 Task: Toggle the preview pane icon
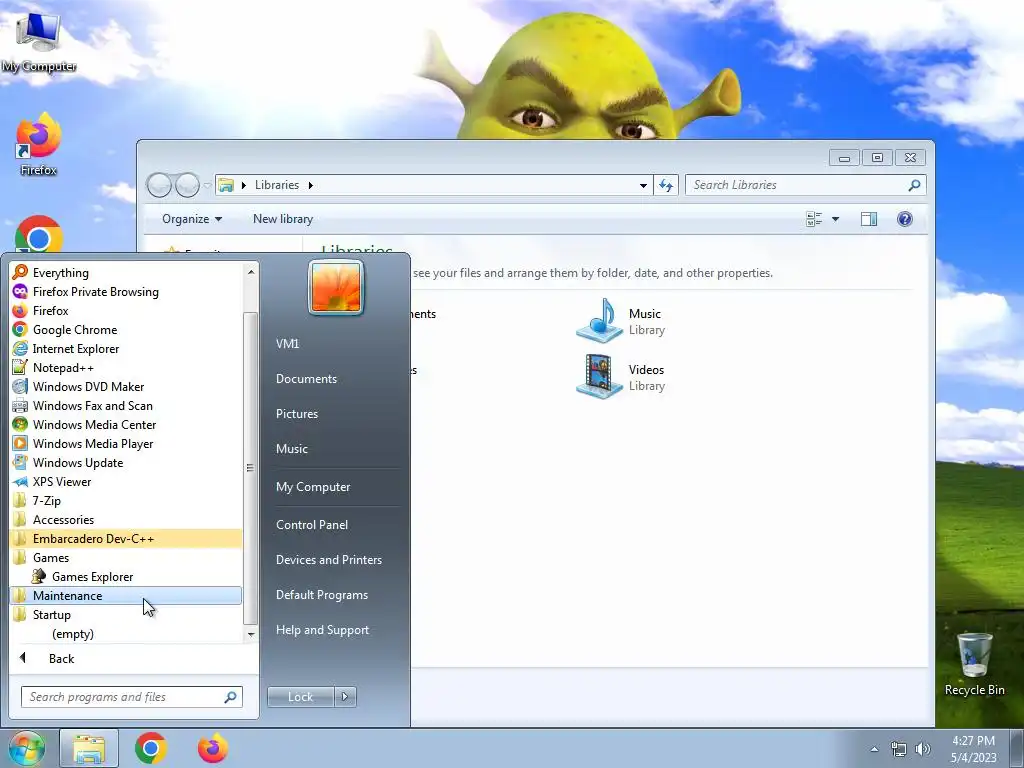pos(869,219)
